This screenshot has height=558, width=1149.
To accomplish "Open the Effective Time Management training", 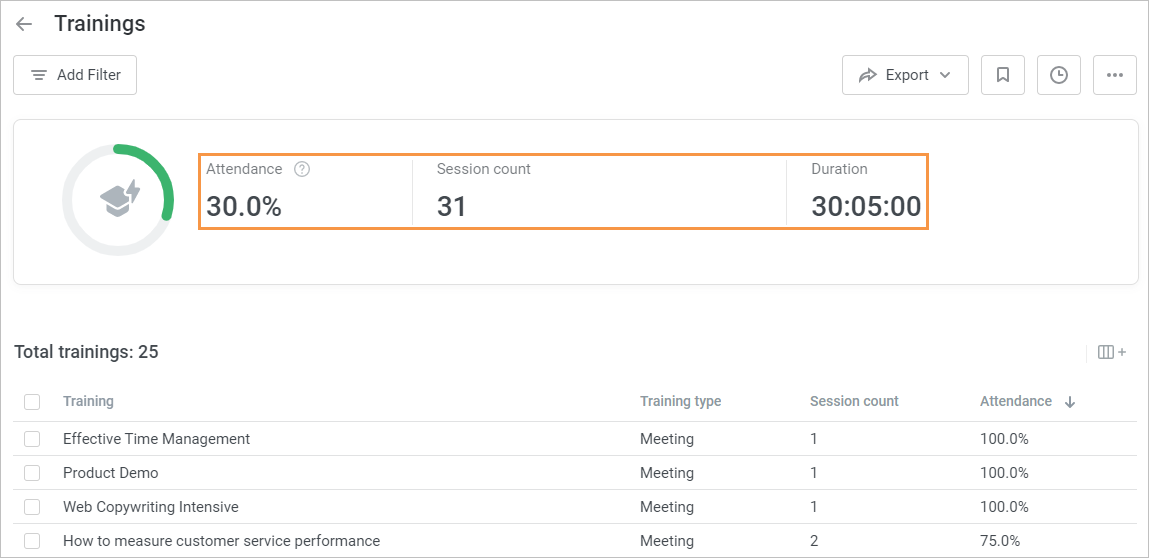I will [x=156, y=439].
